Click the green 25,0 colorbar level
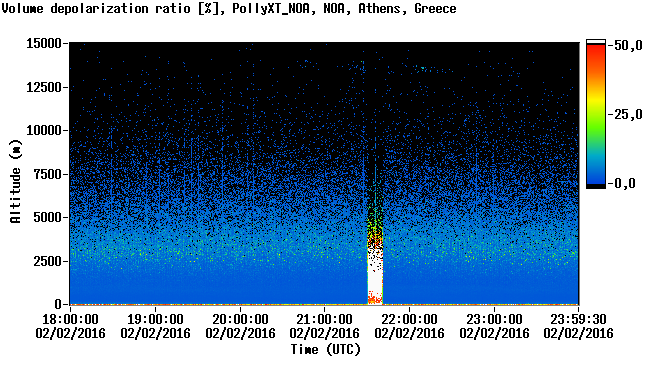The width and height of the screenshot is (665, 389). tap(596, 114)
